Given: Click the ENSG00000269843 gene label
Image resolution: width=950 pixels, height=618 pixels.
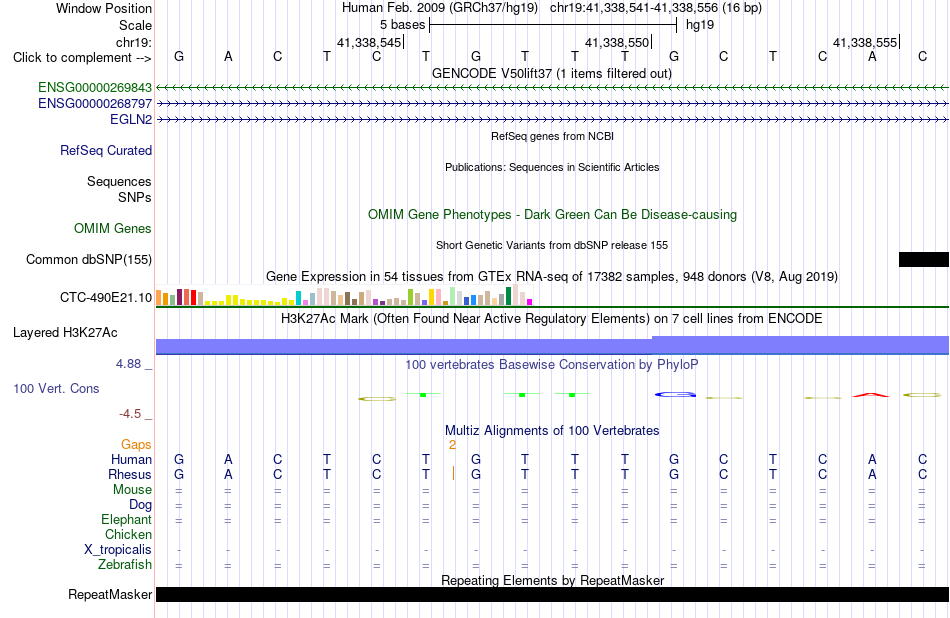Looking at the screenshot, I should [x=95, y=88].
